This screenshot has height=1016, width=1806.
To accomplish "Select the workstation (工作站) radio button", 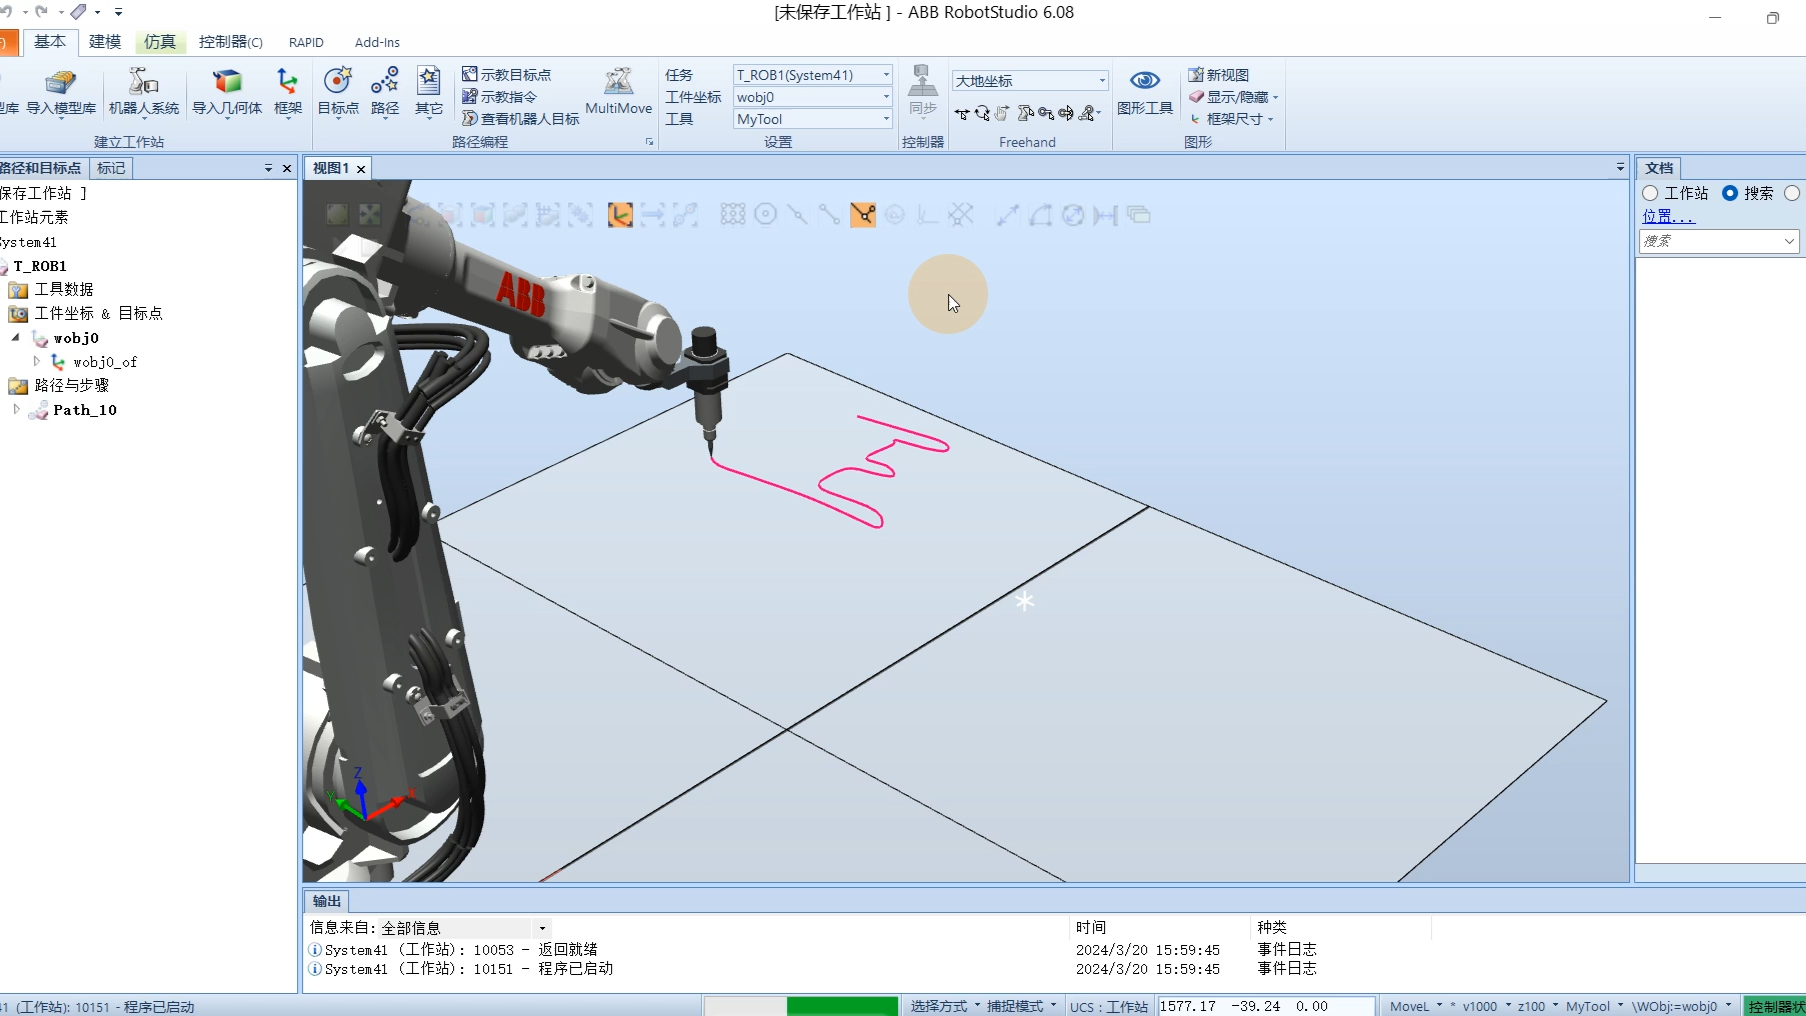I will [1650, 193].
